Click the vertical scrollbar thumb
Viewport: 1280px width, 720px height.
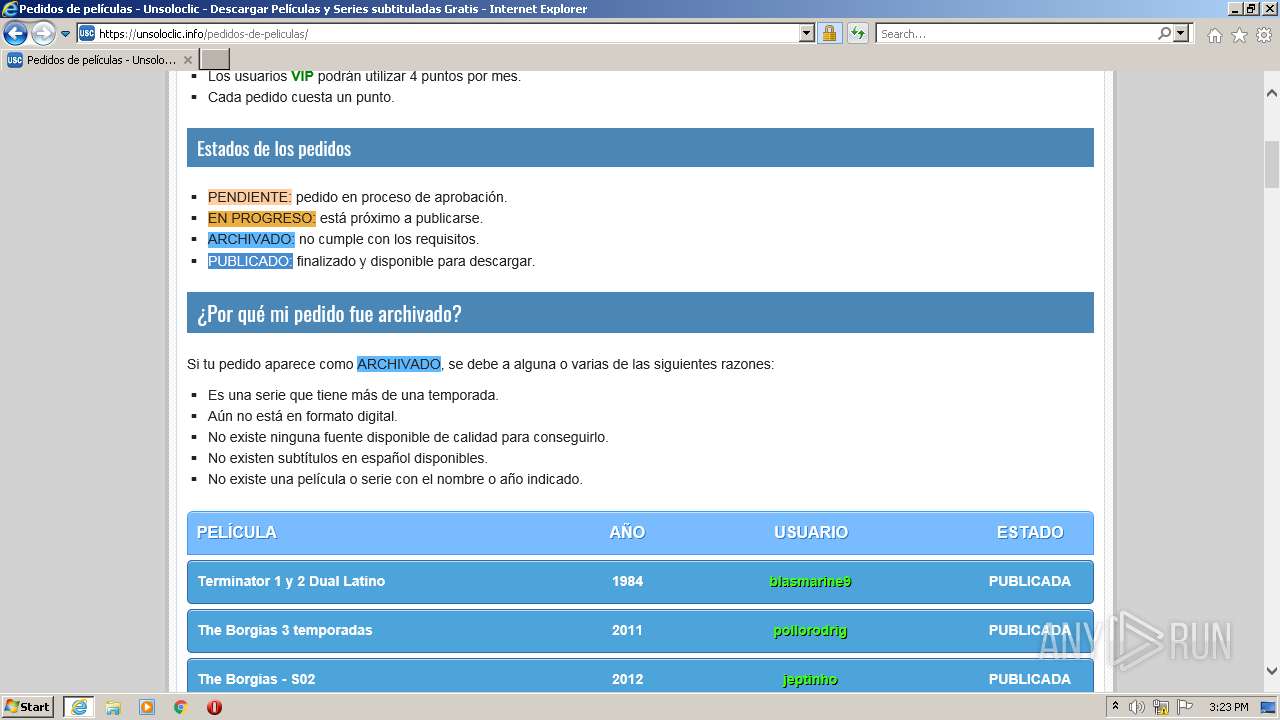pyautogui.click(x=1272, y=164)
